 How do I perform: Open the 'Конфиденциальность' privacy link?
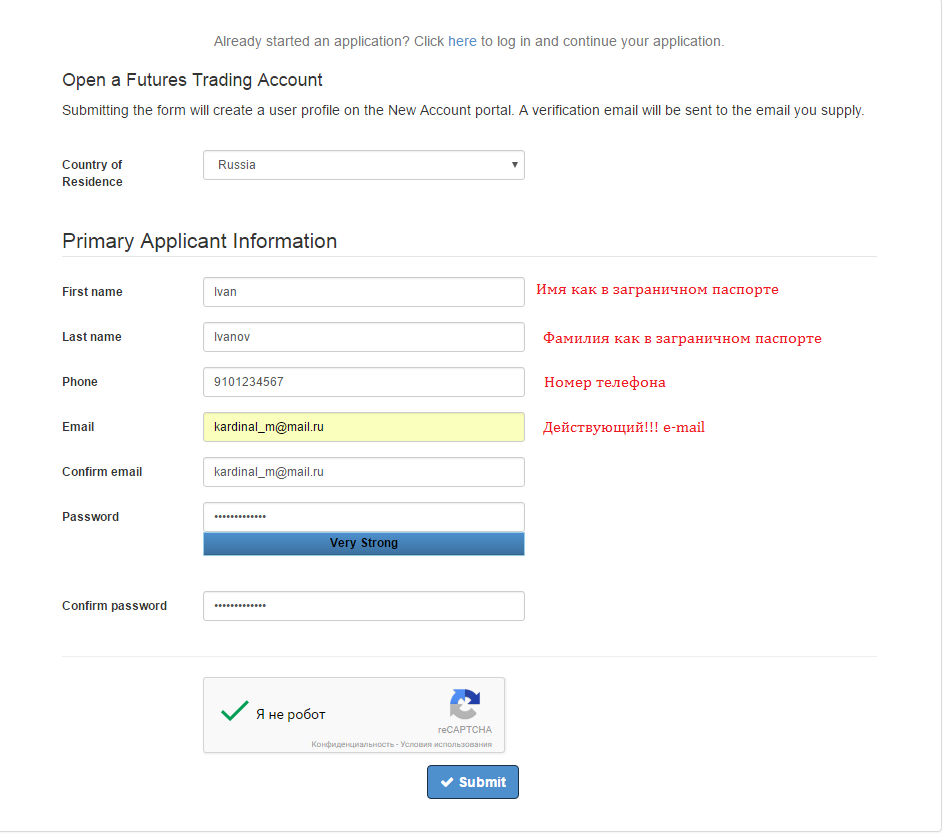(352, 745)
